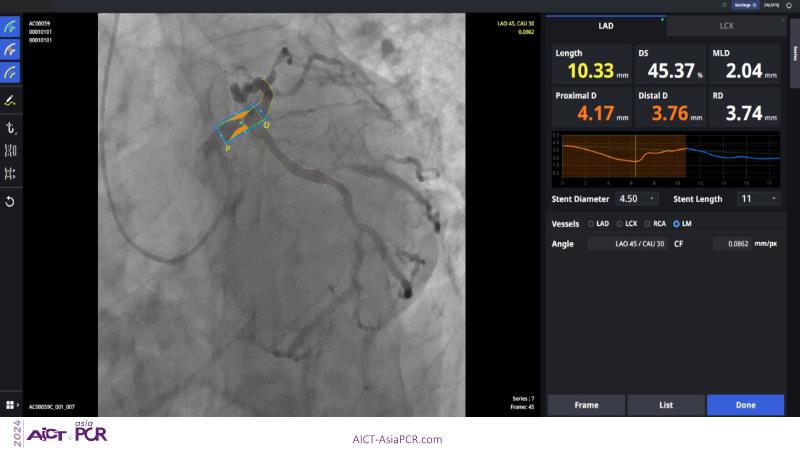Select the contour edit pen tool
Image resolution: width=800 pixels, height=450 pixels.
click(11, 101)
